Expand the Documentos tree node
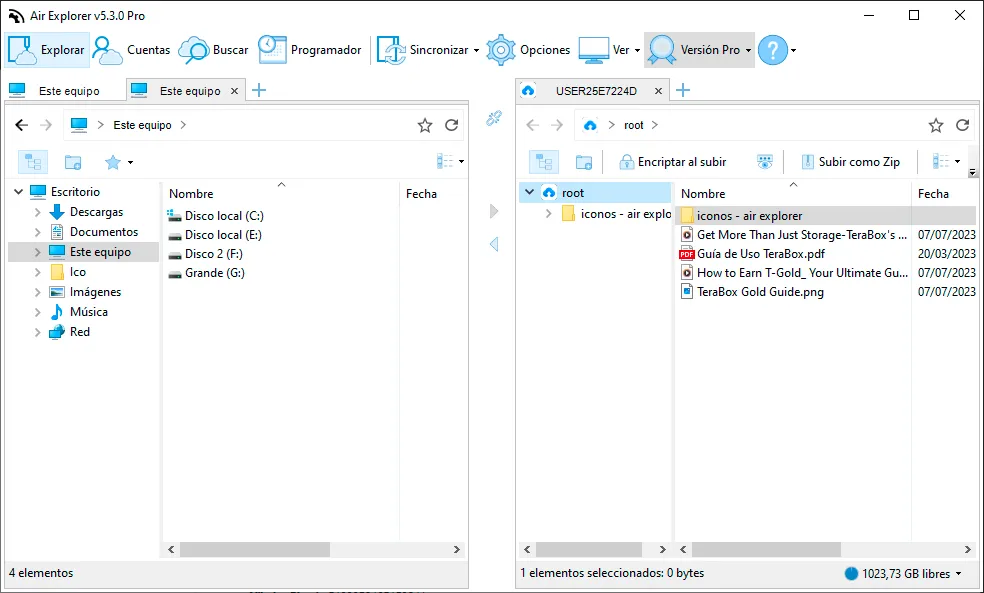984x593 pixels. 37,232
